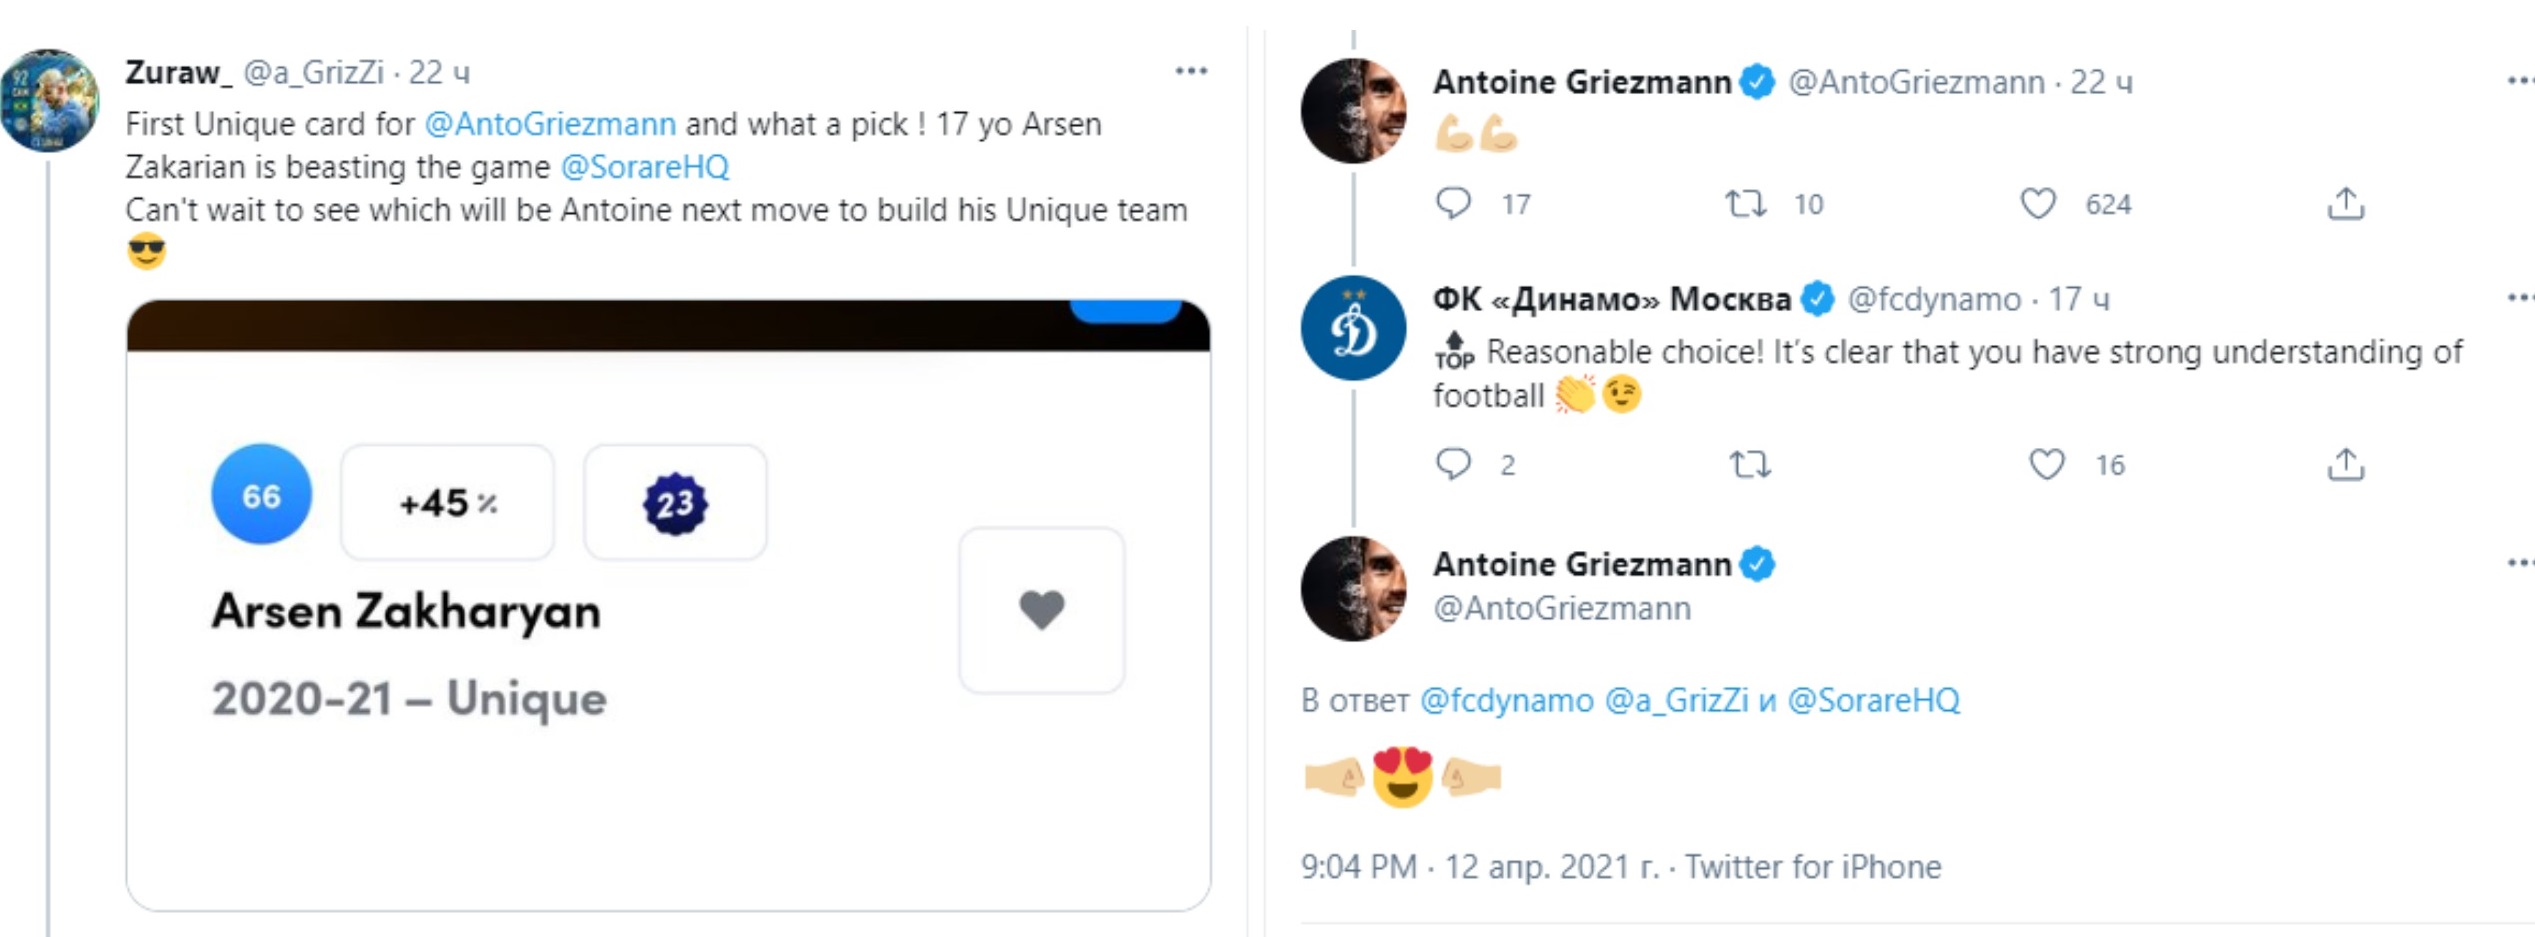Reply to the Dynamo Moscow tweet
The image size is (2535, 937).
pyautogui.click(x=1453, y=464)
